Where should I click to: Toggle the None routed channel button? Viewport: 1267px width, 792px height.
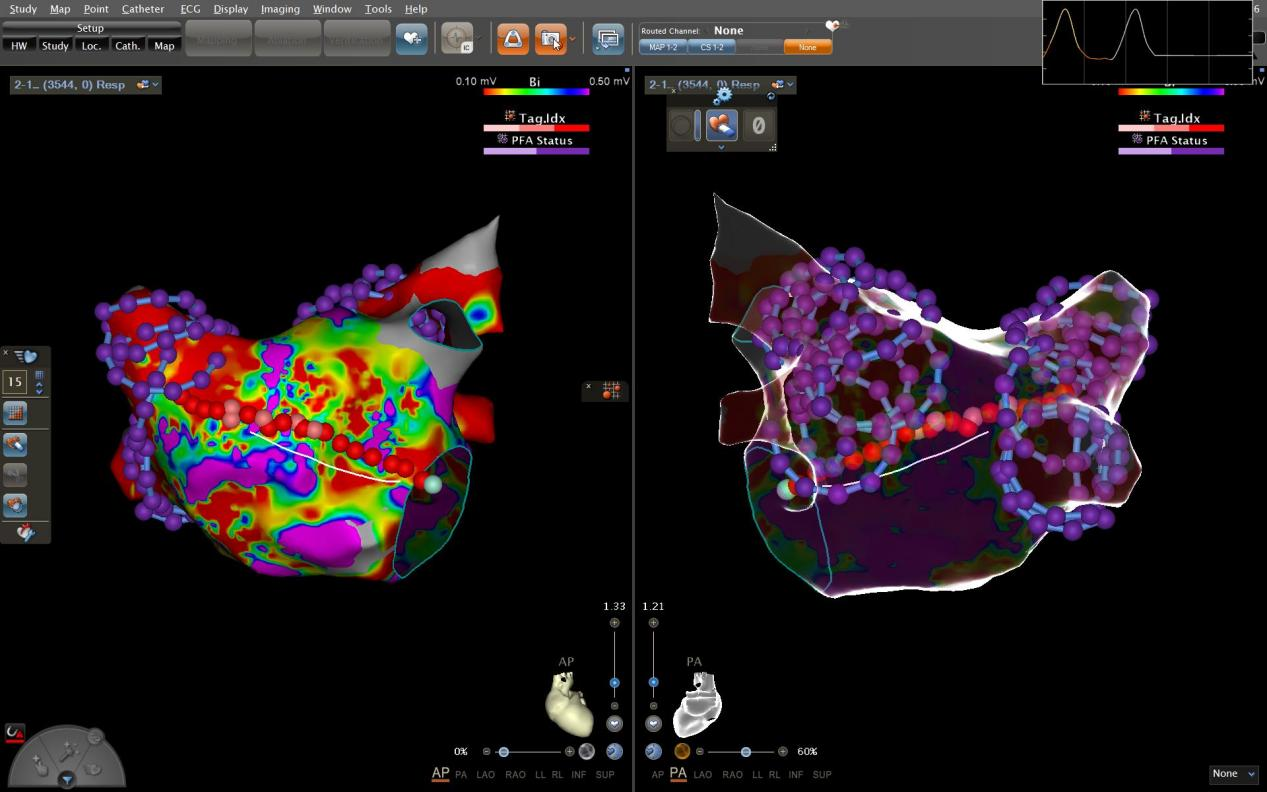click(807, 47)
